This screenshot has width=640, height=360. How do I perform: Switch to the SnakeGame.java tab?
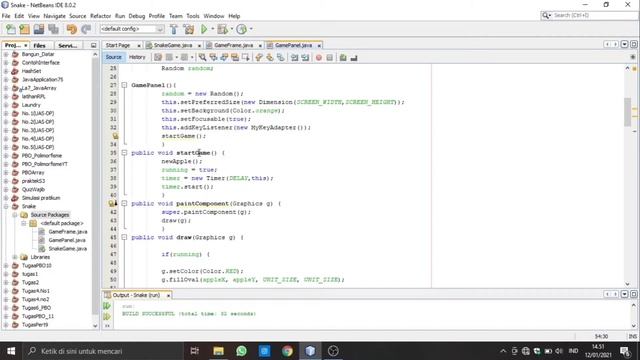pos(173,45)
